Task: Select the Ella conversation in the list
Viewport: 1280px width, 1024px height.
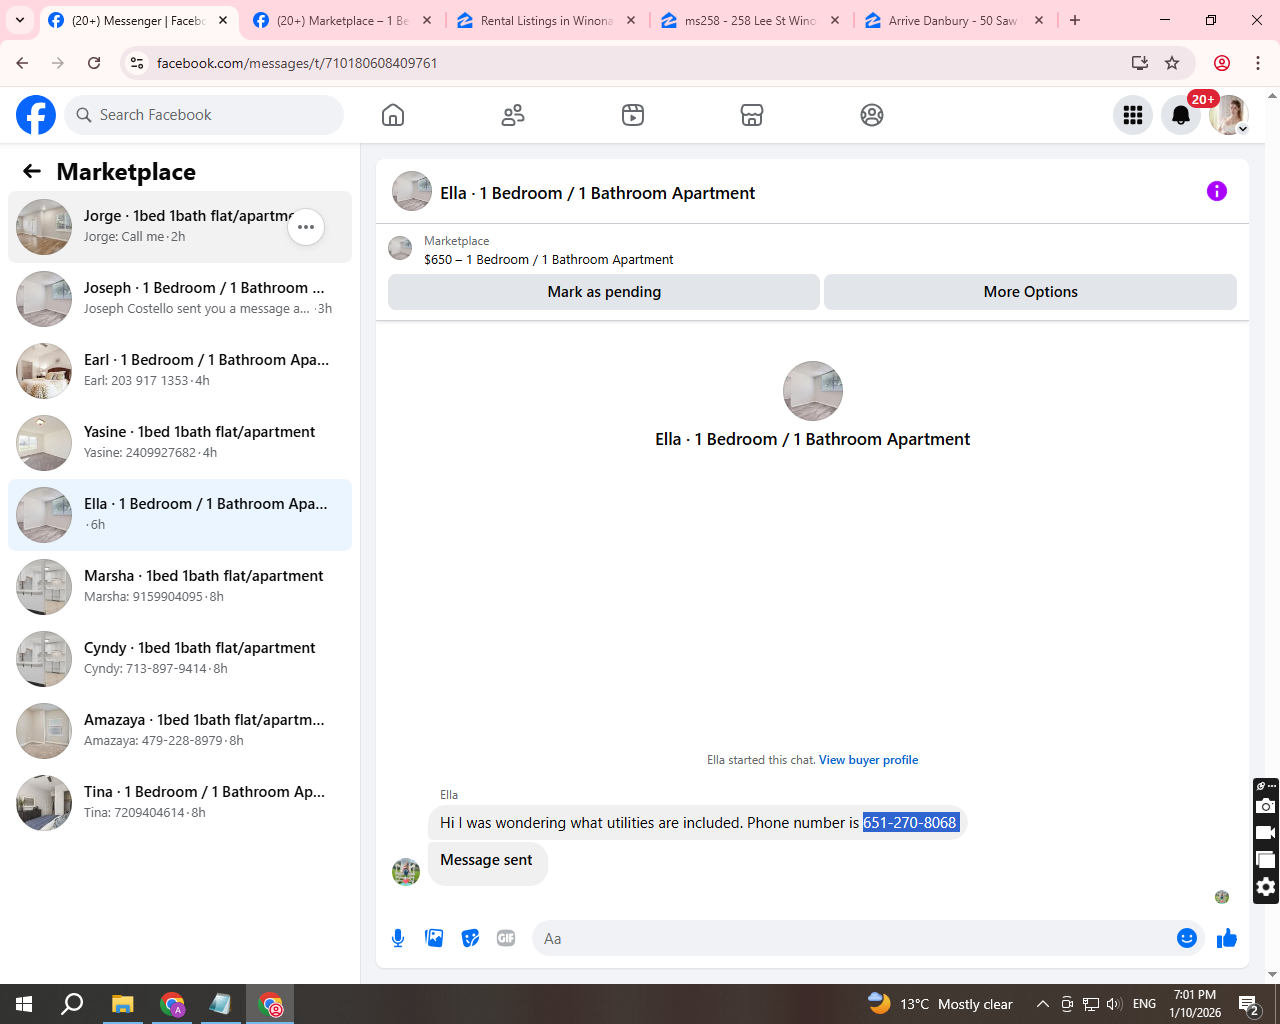Action: 180,515
